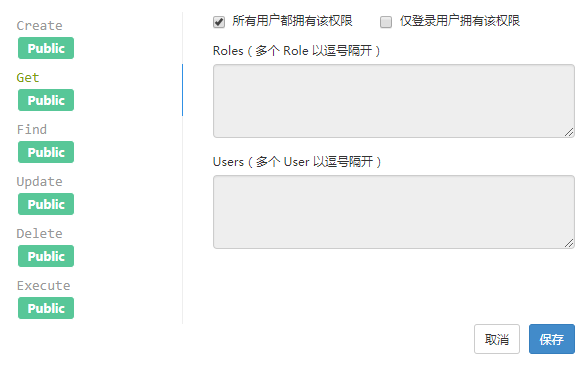This screenshot has height=366, width=587.
Task: Click the Public badge under Create
Action: tap(46, 48)
